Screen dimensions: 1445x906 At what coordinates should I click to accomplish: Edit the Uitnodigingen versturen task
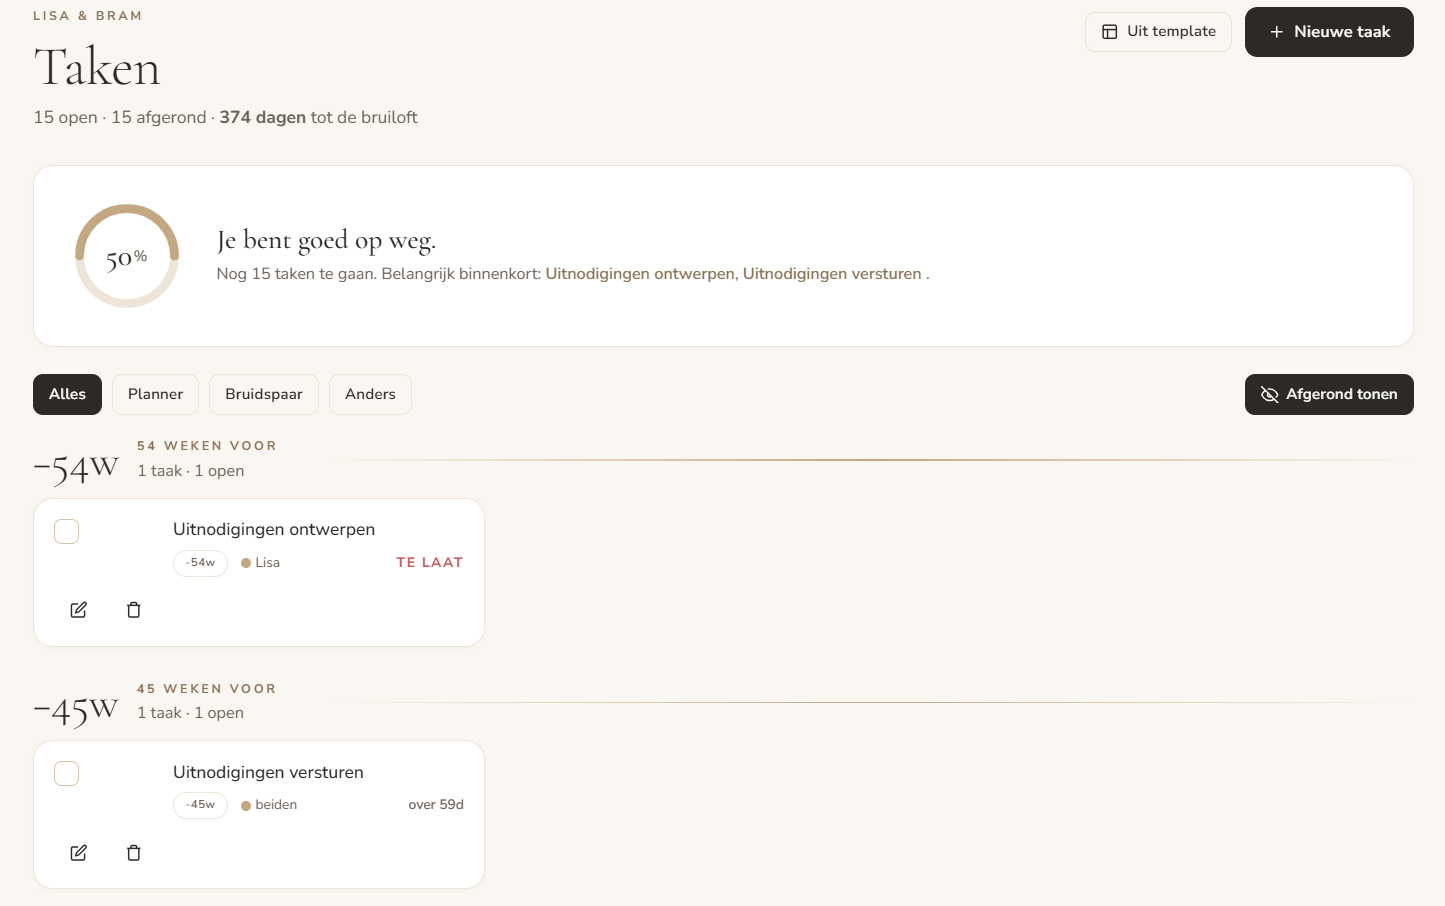(78, 853)
